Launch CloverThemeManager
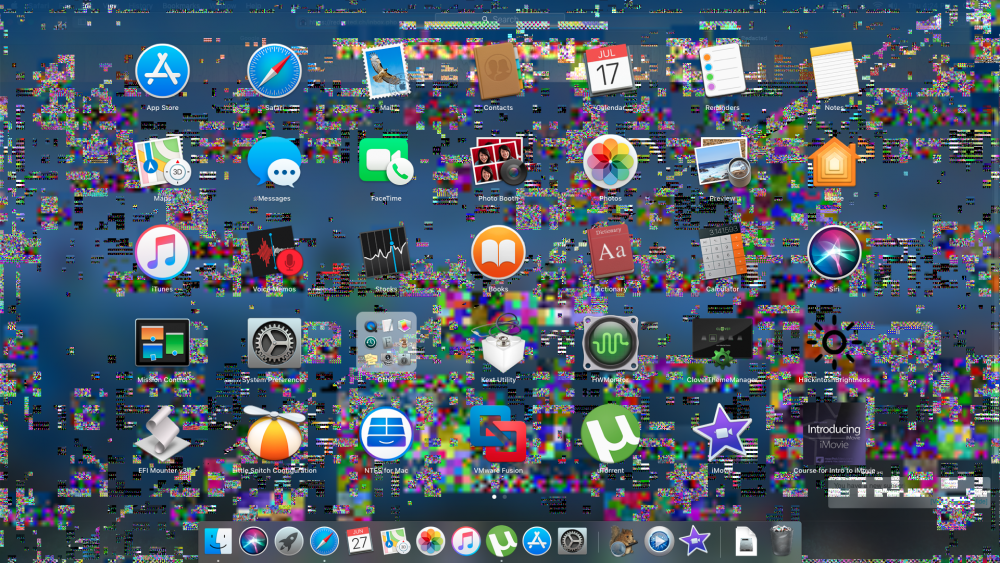 pos(722,343)
